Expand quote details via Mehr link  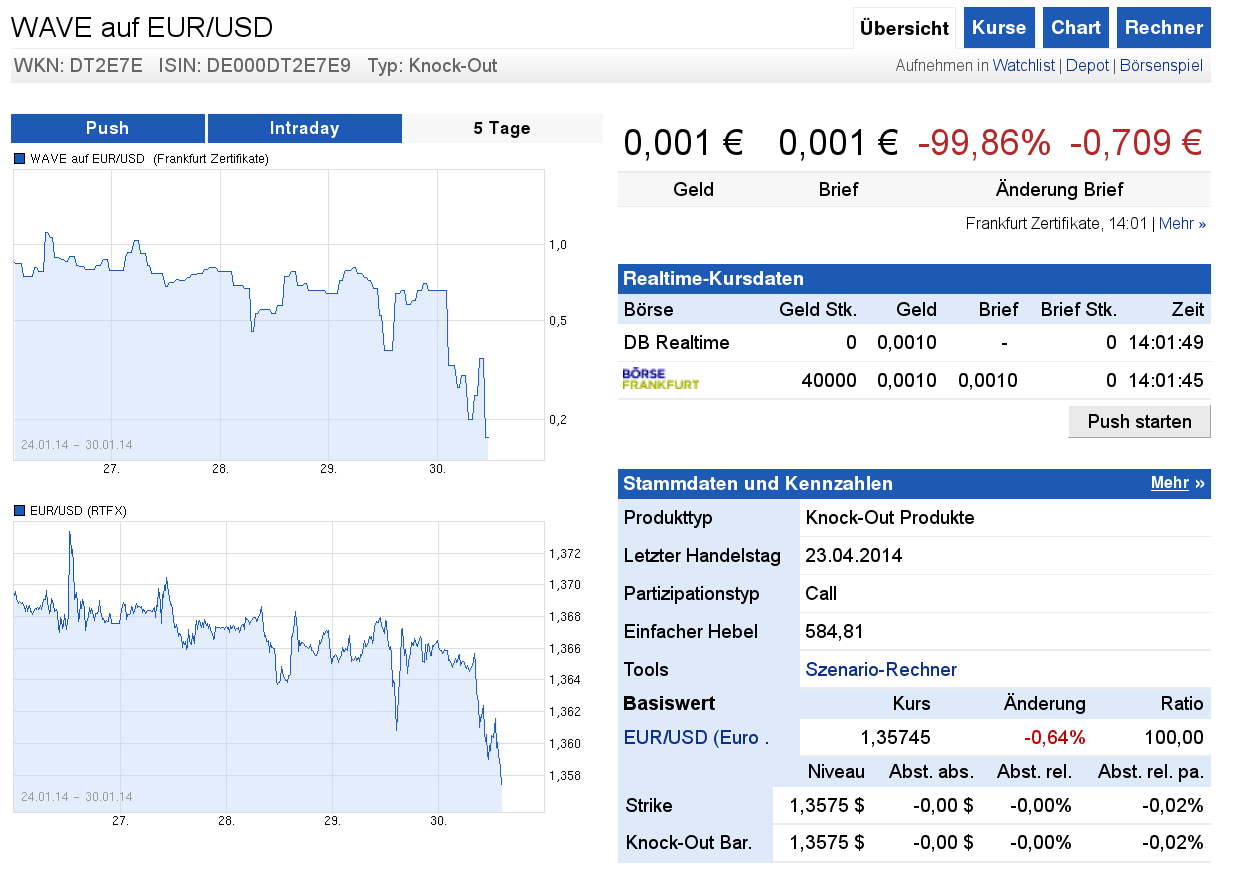1175,223
